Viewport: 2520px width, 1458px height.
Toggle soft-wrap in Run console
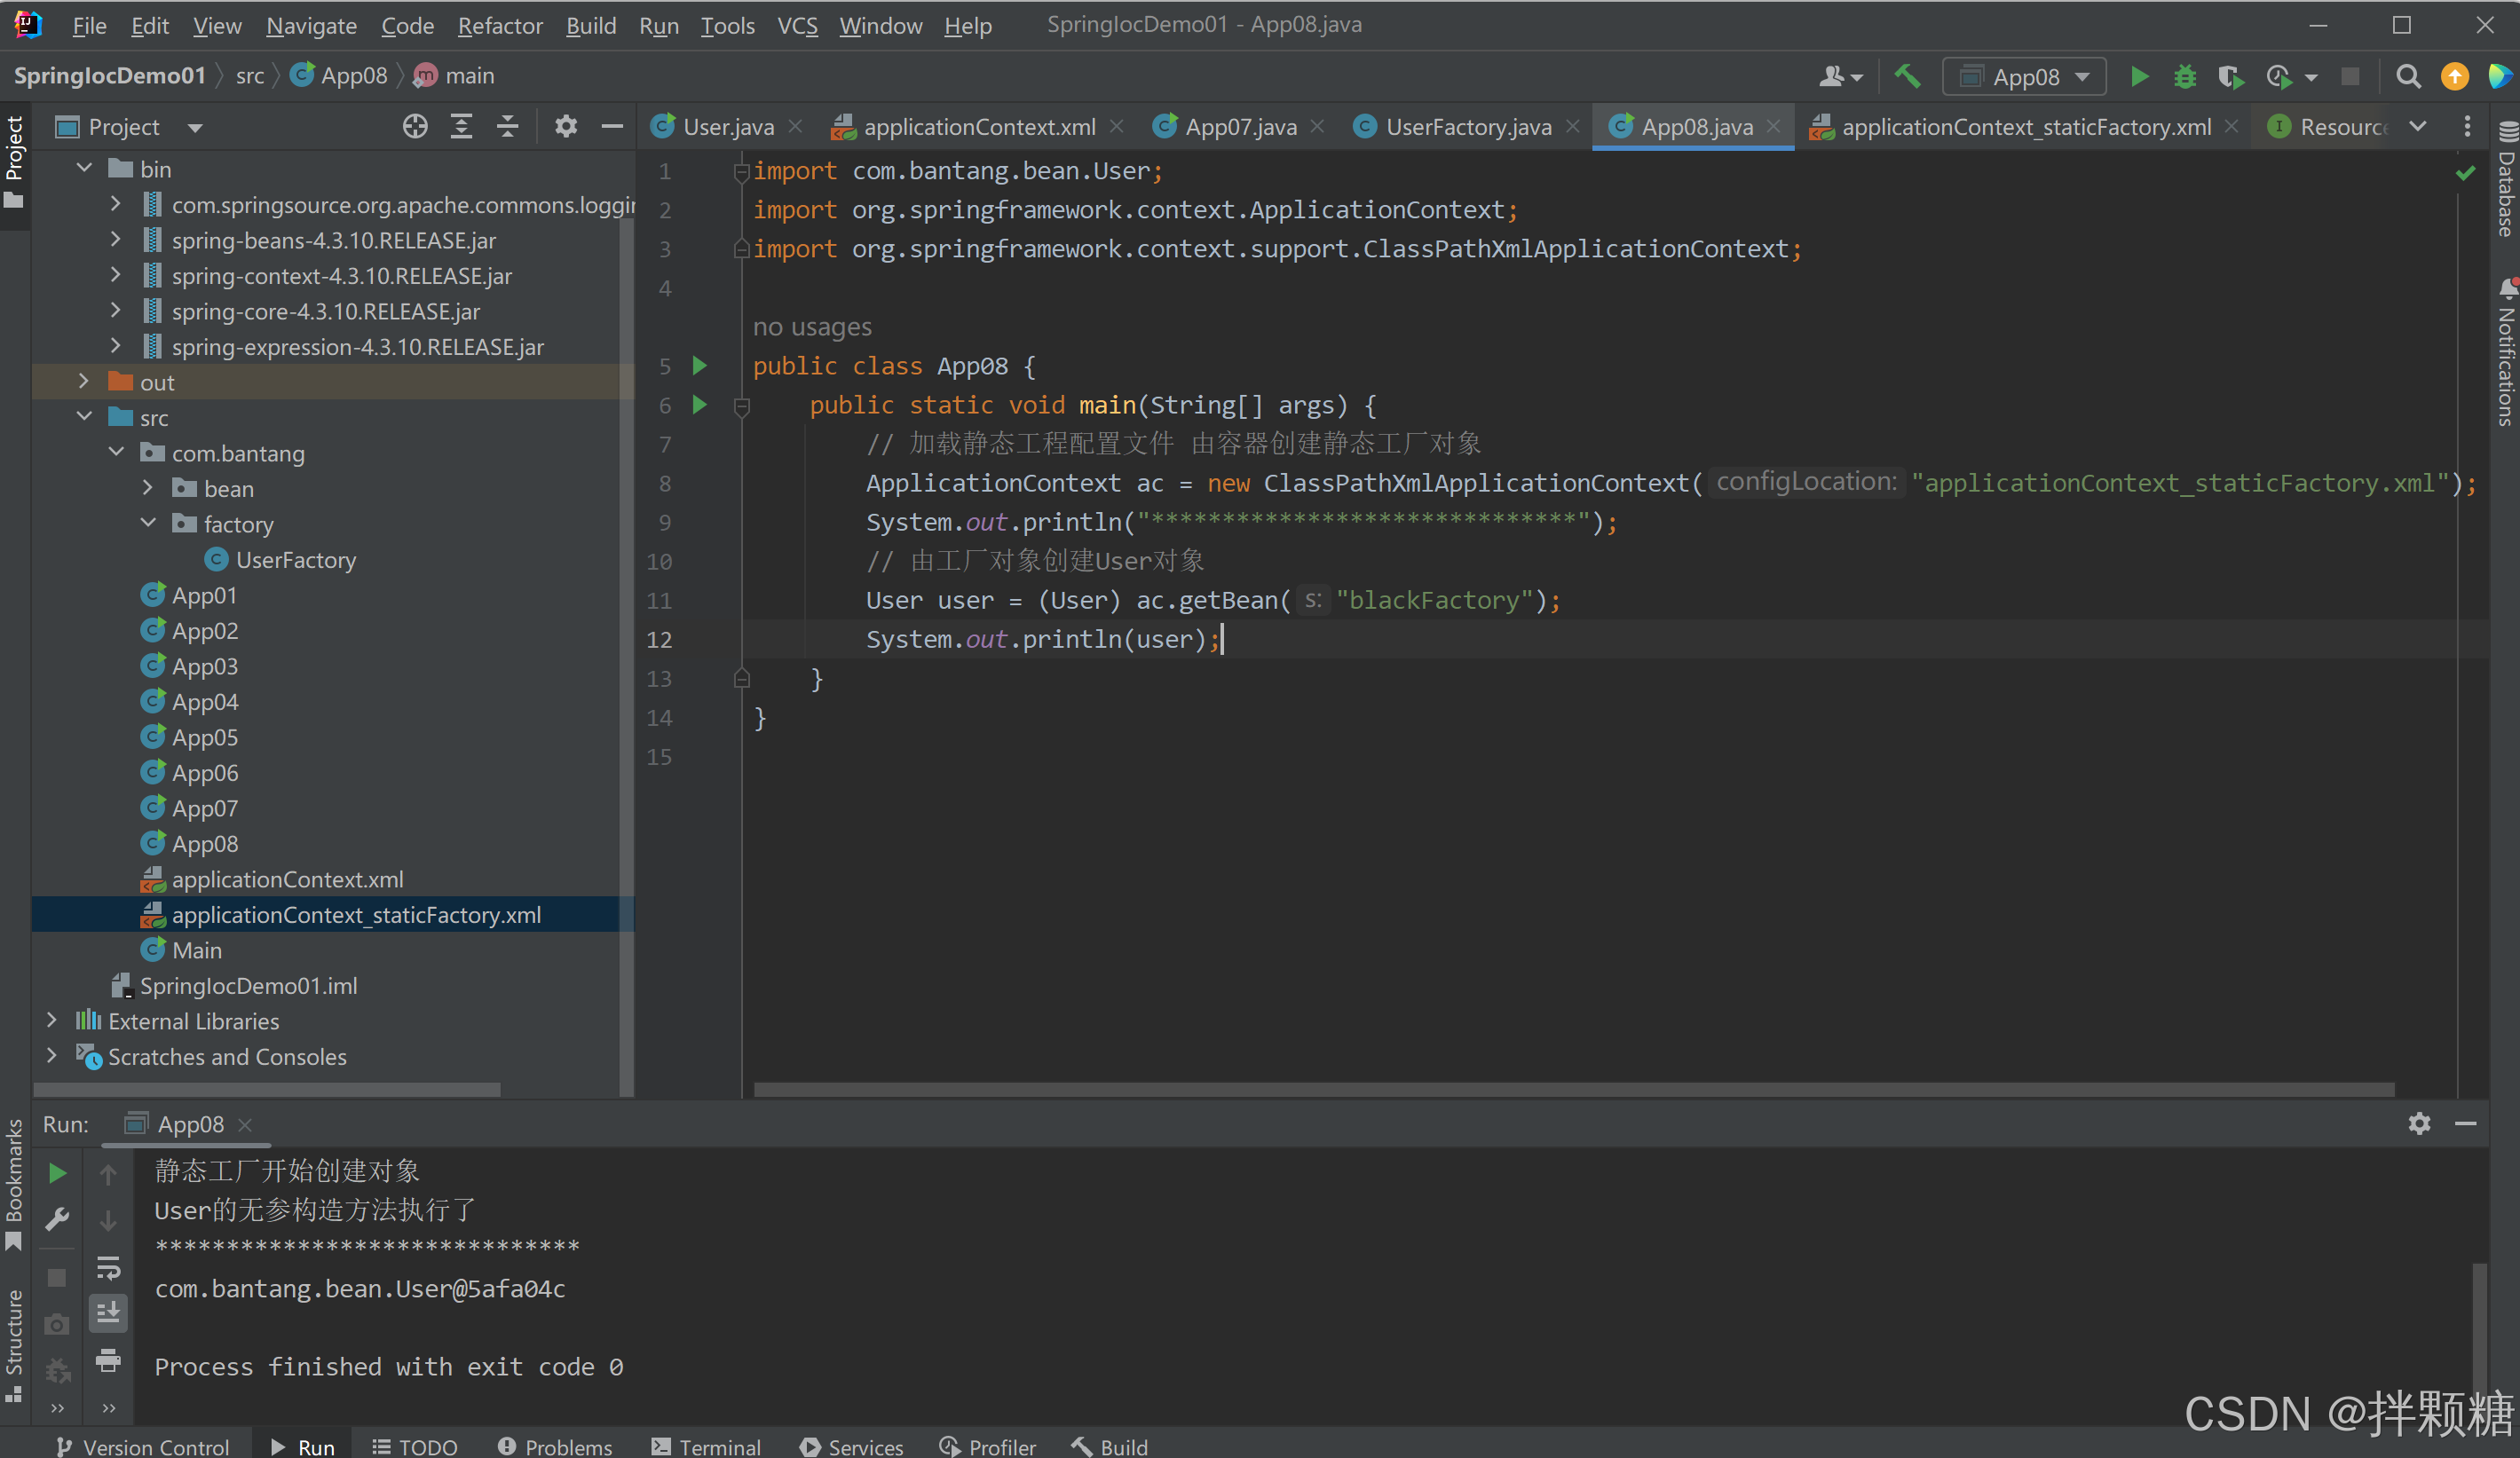(x=108, y=1268)
